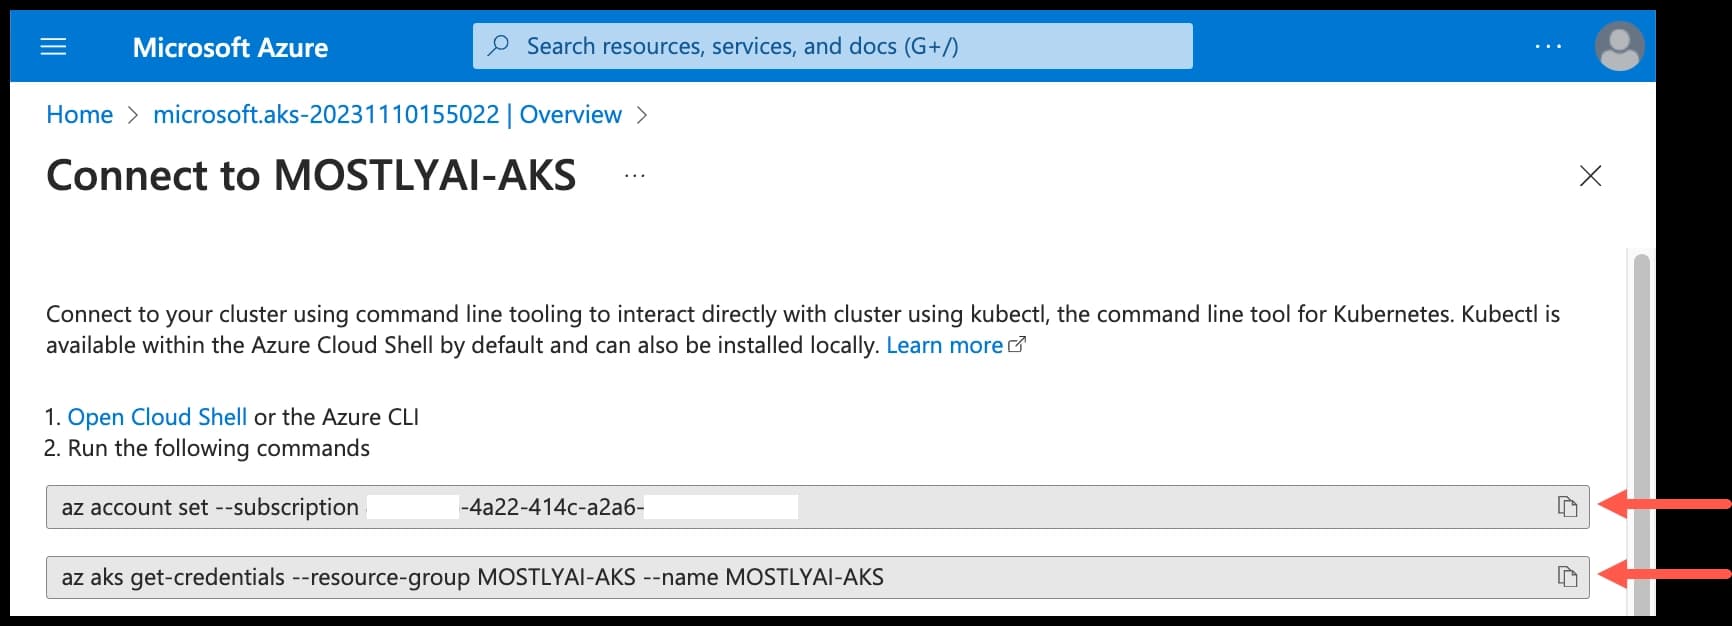This screenshot has height=626, width=1732.
Task: Open microsoft.aks-20231110155022 Overview breadcrumb
Action: tap(387, 115)
